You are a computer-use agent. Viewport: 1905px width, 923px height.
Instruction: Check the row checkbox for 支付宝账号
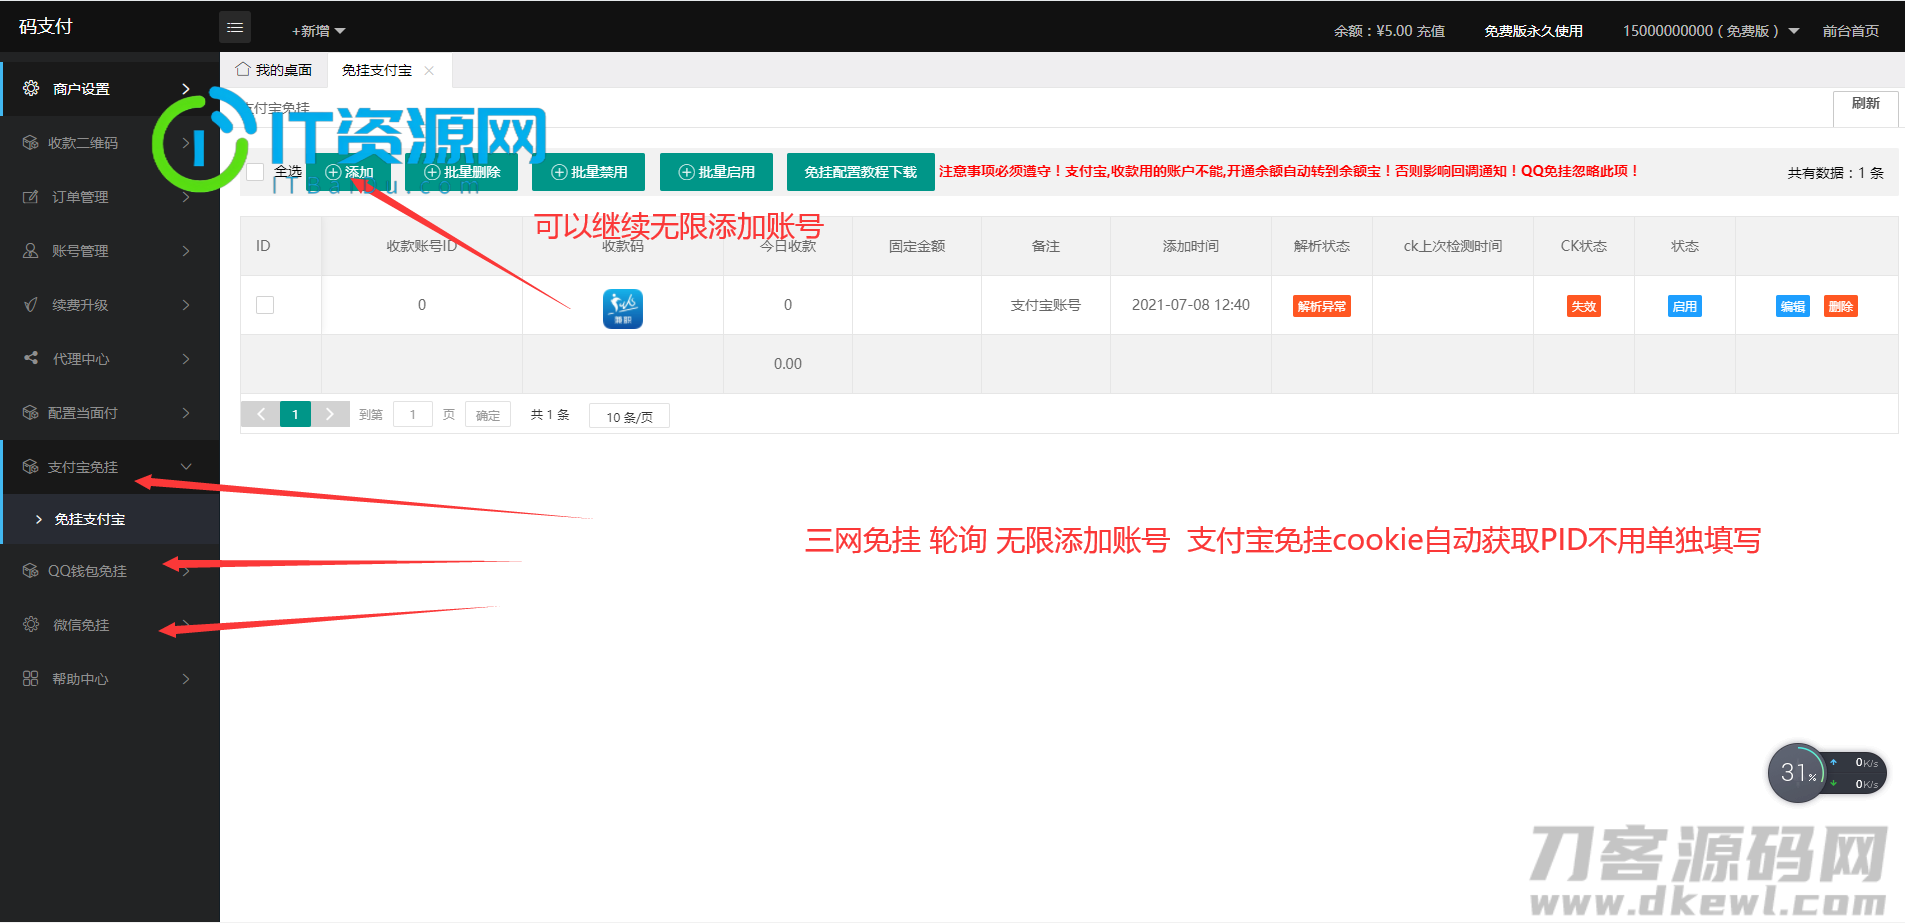point(265,305)
